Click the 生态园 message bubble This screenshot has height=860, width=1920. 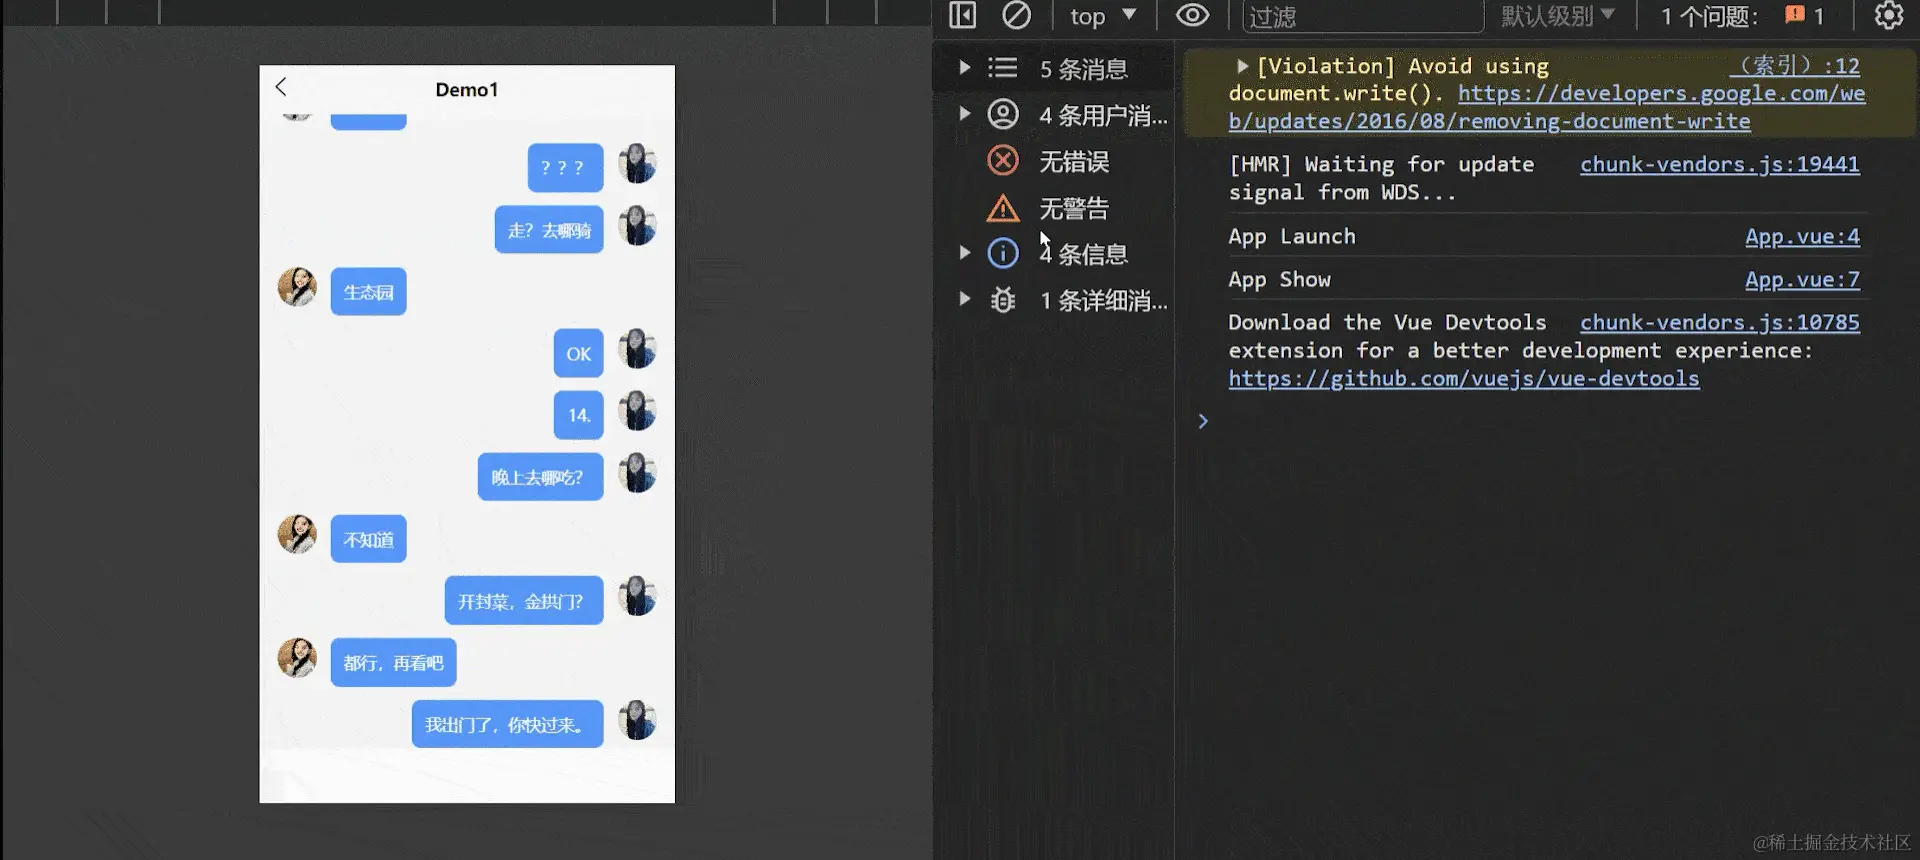click(368, 292)
